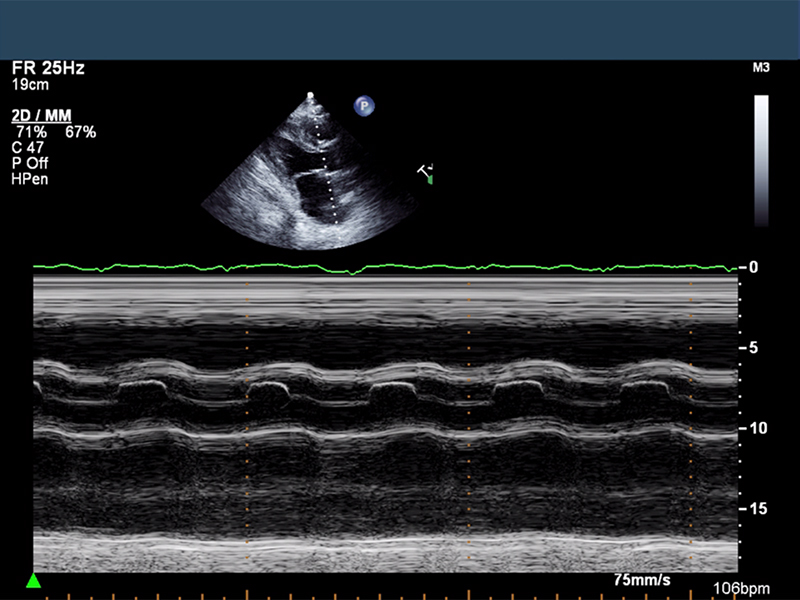Click the green triangle marker at bottom left
The width and height of the screenshot is (800, 600).
(x=33, y=581)
